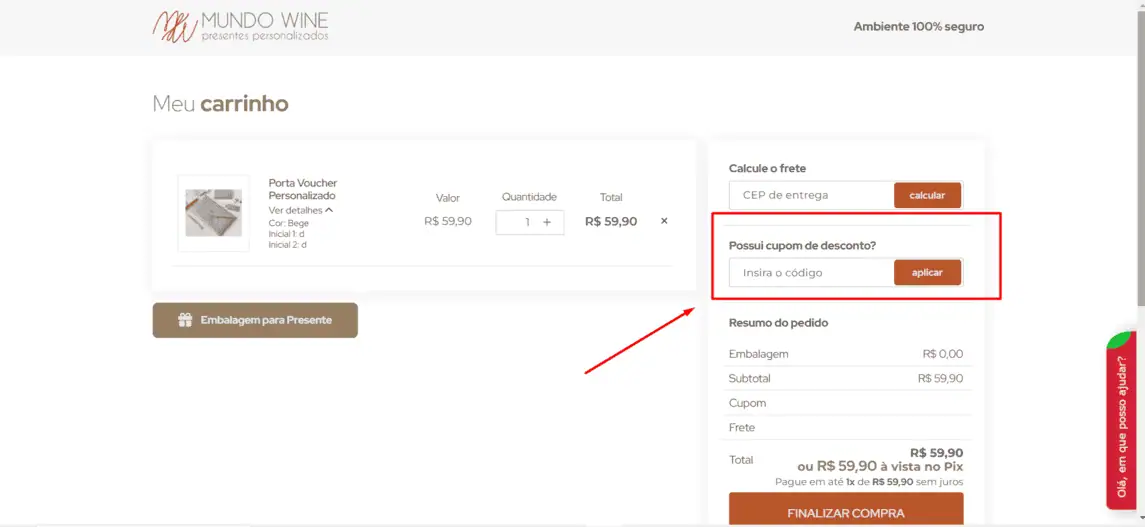Click the Ambiente 100% seguro text
Image resolution: width=1145 pixels, height=527 pixels.
click(x=918, y=27)
